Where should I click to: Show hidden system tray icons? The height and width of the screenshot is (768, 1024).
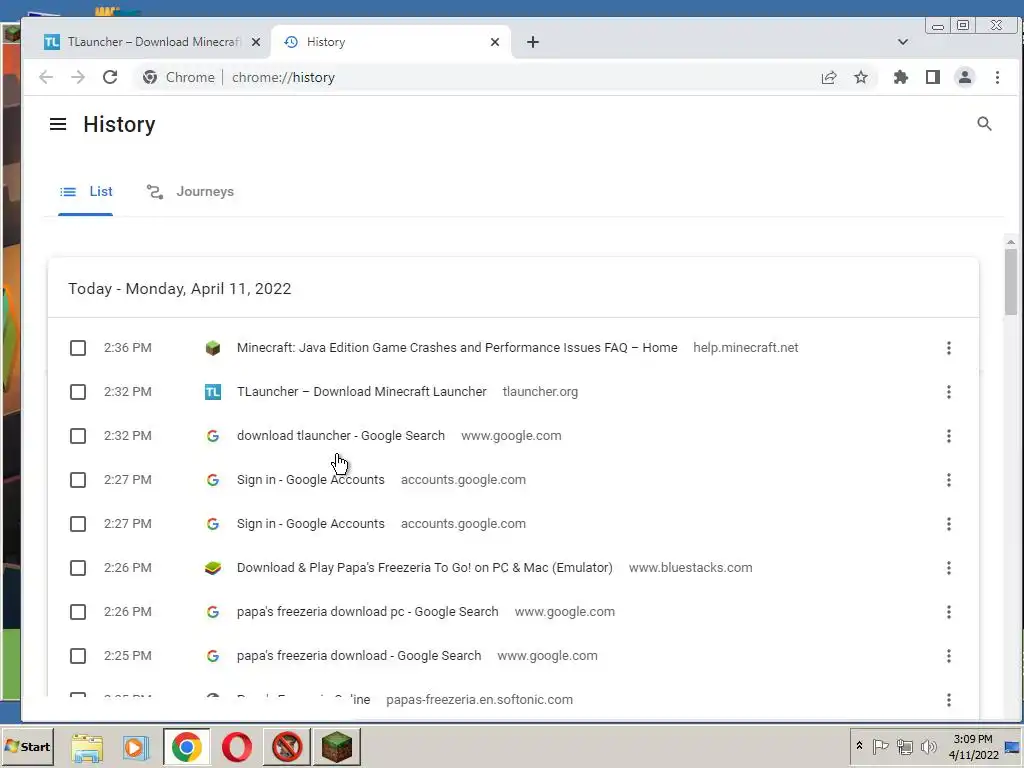tap(859, 746)
